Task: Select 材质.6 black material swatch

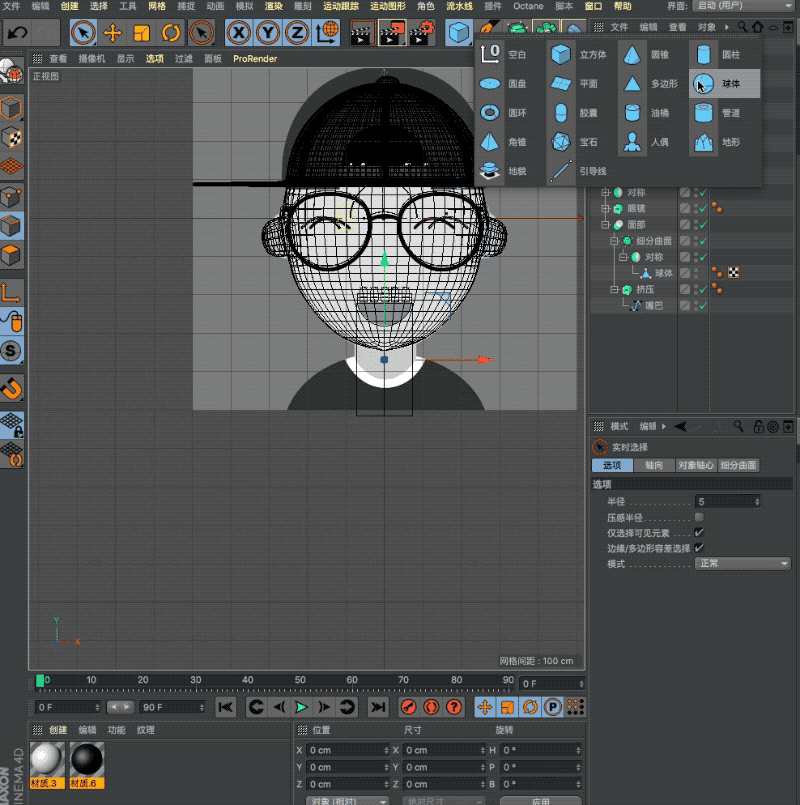Action: [87, 765]
